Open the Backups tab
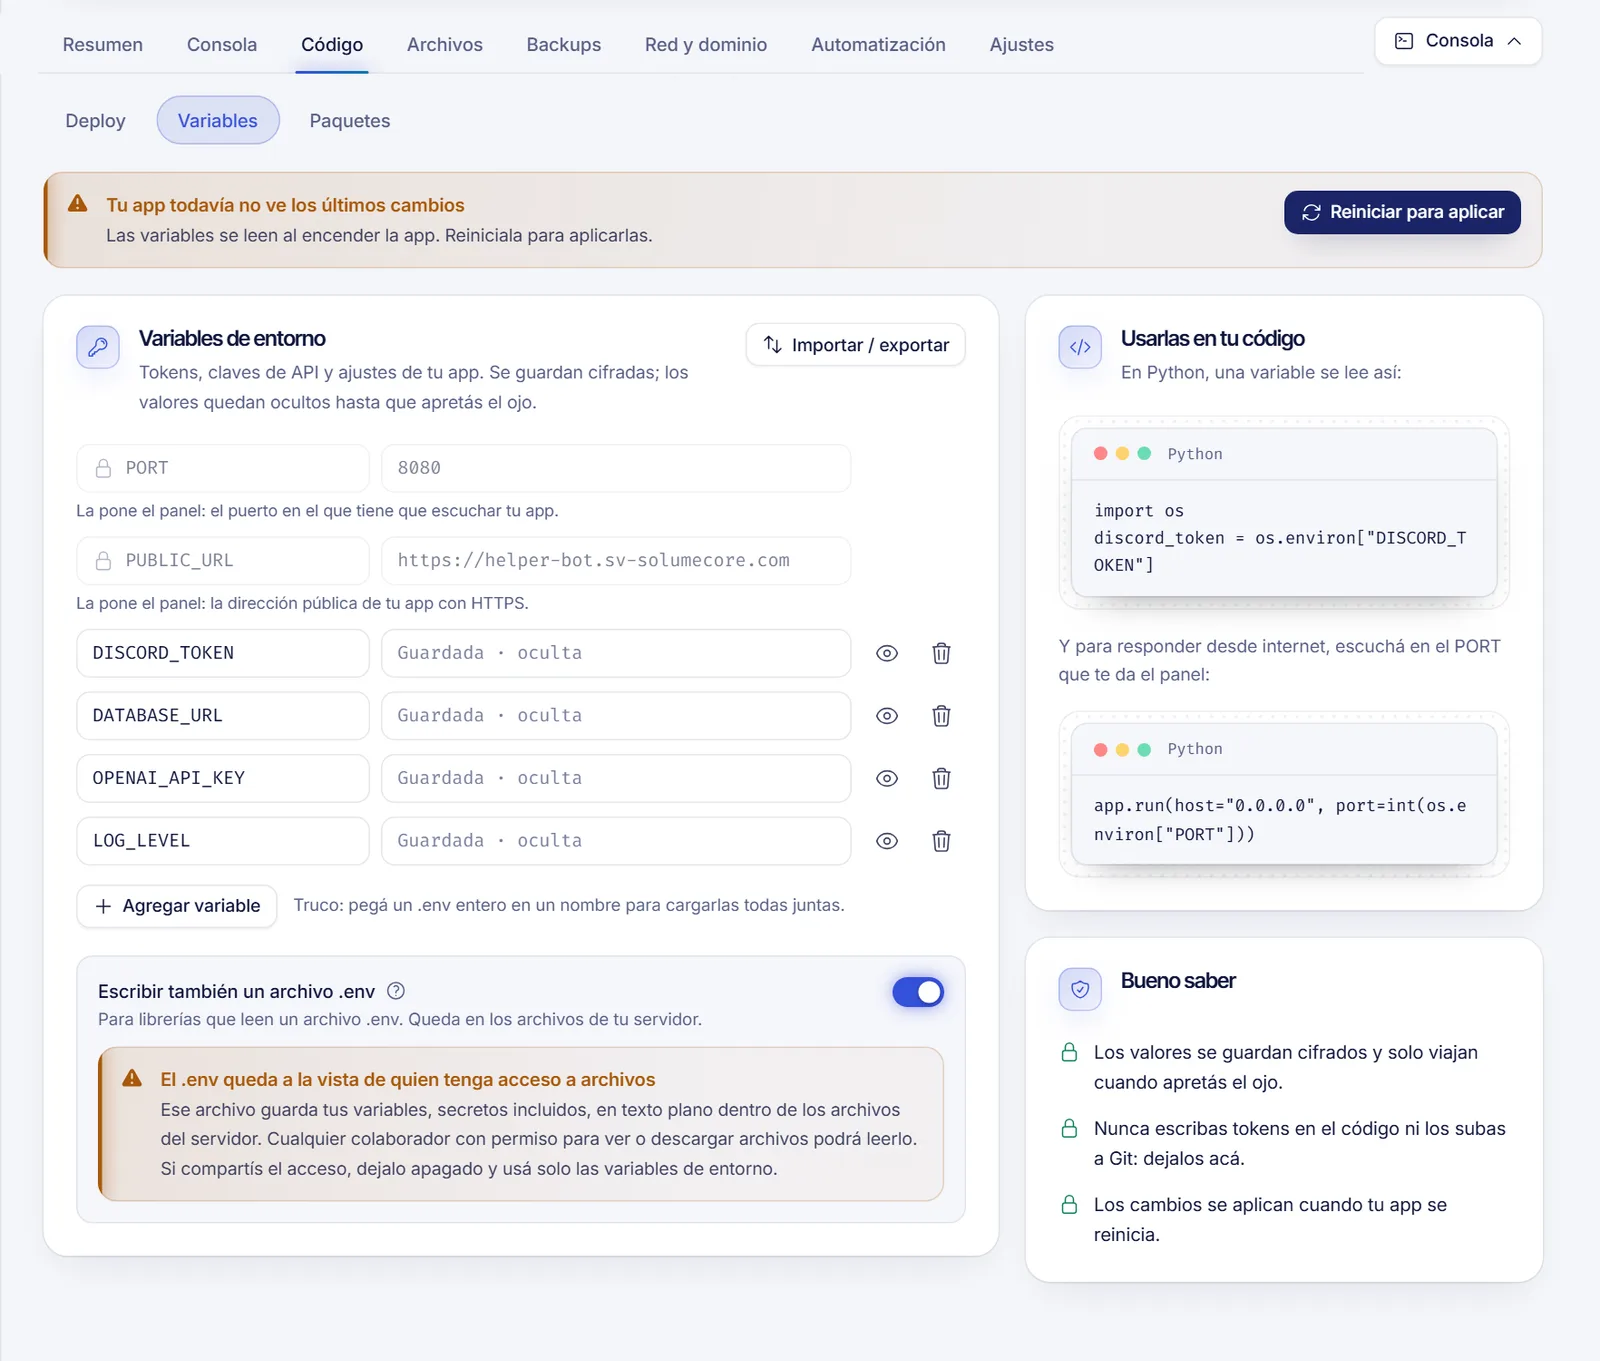 (564, 45)
